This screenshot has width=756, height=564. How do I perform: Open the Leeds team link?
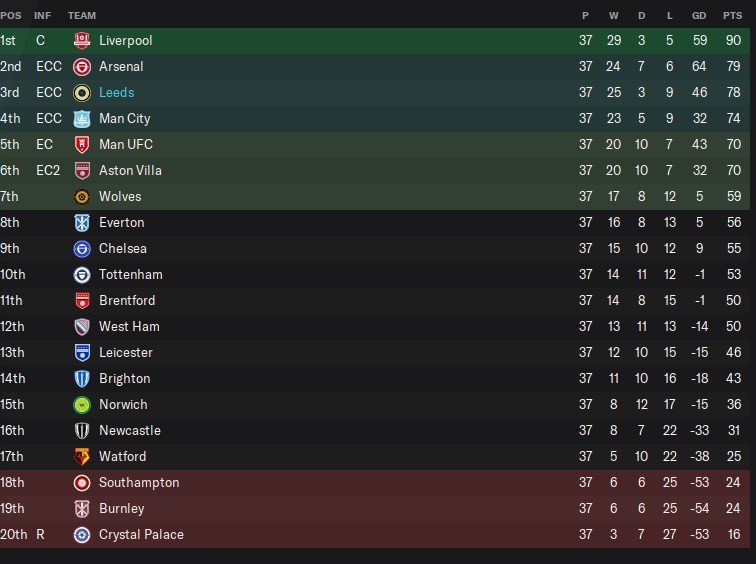click(x=116, y=93)
